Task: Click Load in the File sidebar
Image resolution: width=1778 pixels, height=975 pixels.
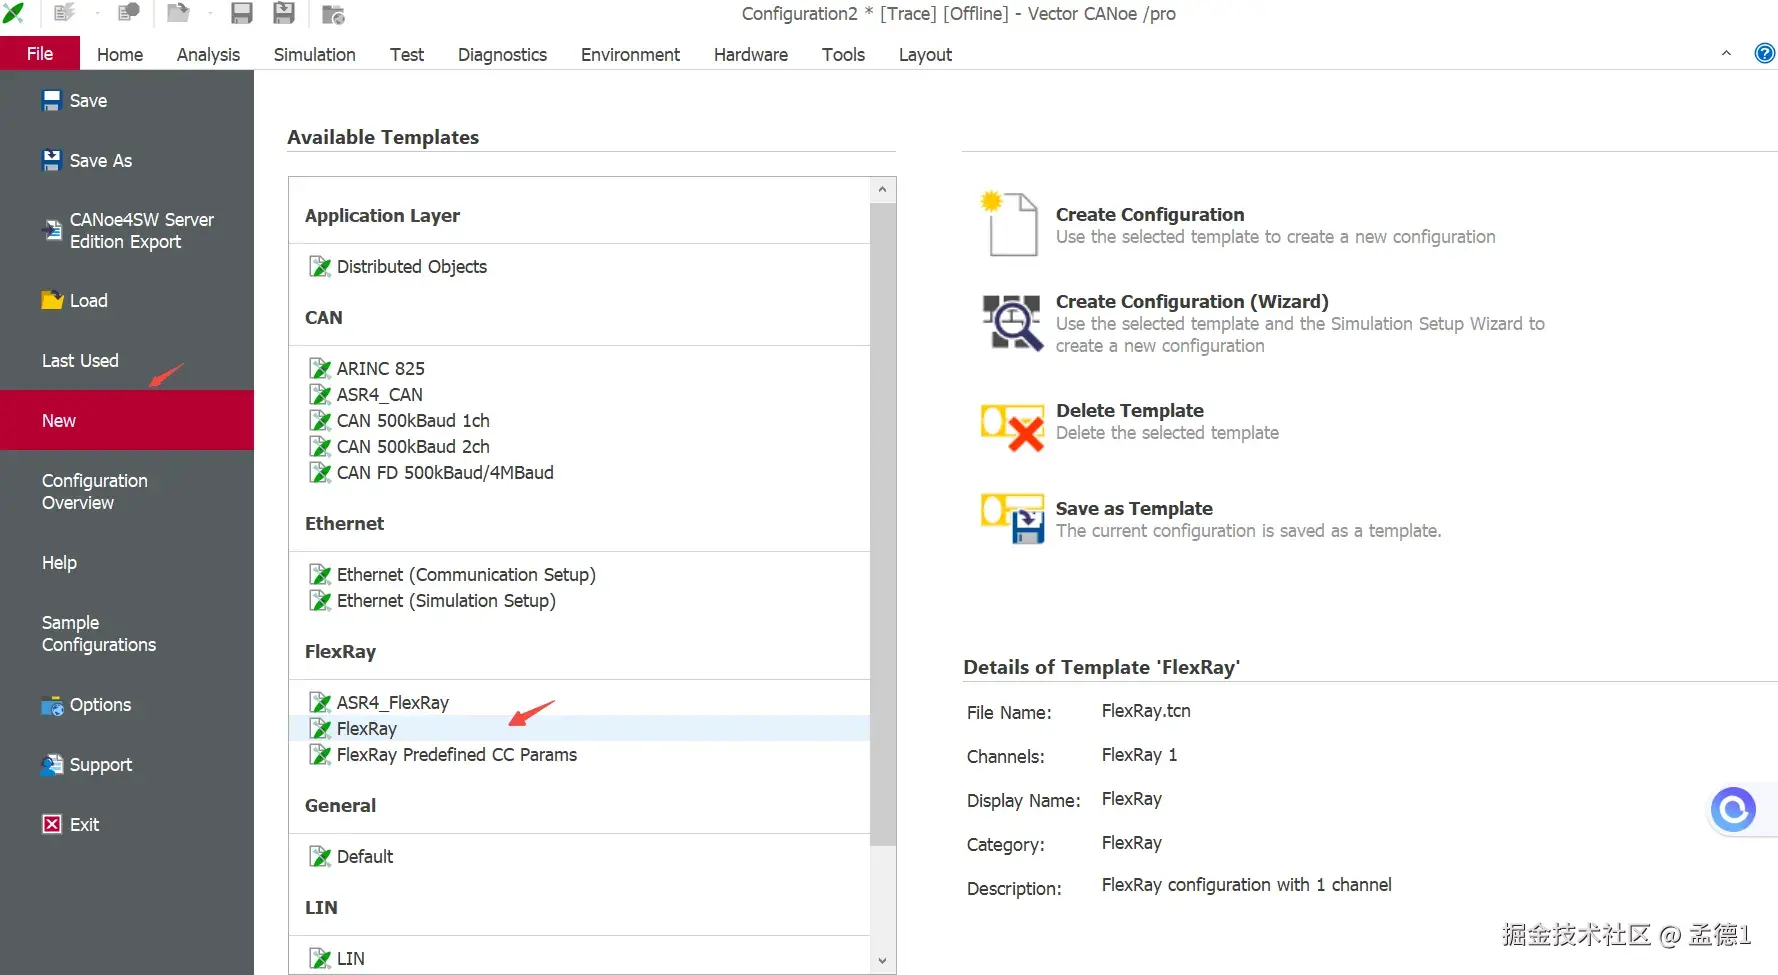Action: pyautogui.click(x=127, y=301)
